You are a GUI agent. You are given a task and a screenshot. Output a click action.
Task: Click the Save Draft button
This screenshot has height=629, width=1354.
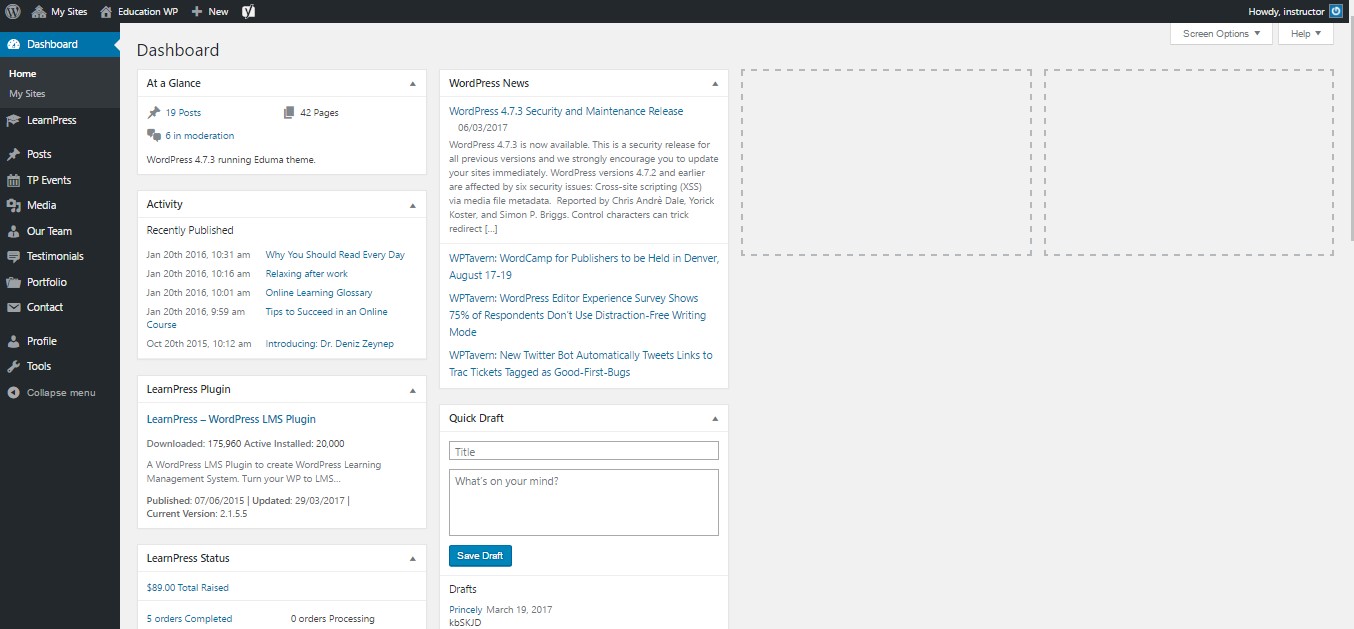tap(480, 556)
